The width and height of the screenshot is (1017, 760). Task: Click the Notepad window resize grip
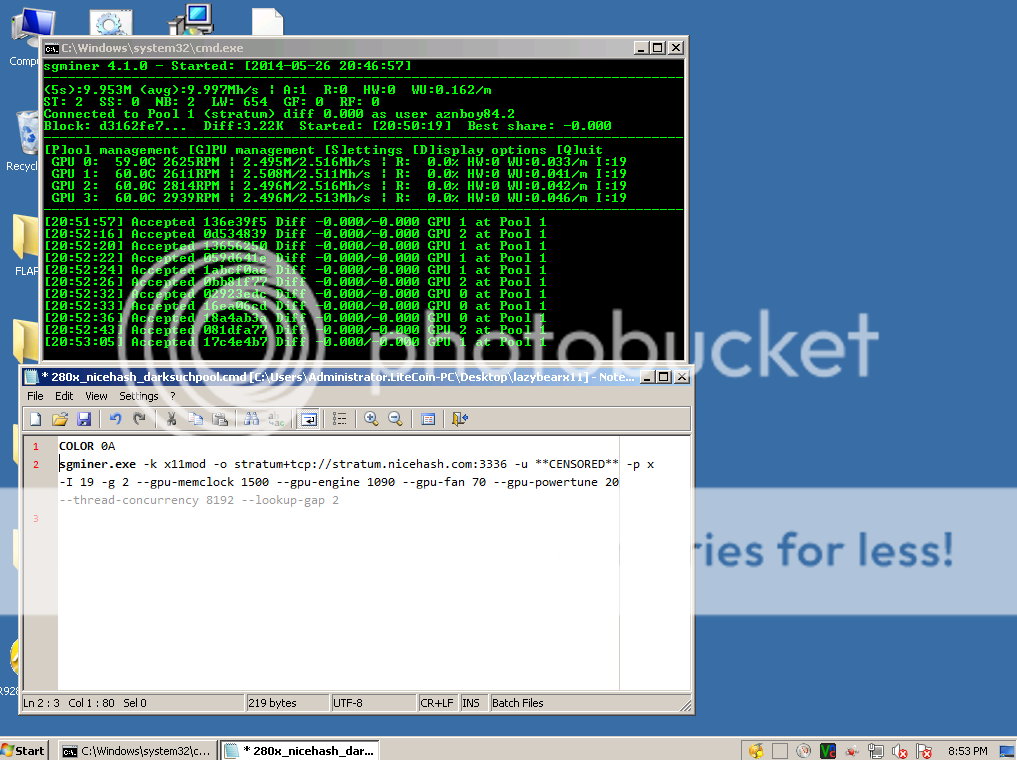[686, 706]
